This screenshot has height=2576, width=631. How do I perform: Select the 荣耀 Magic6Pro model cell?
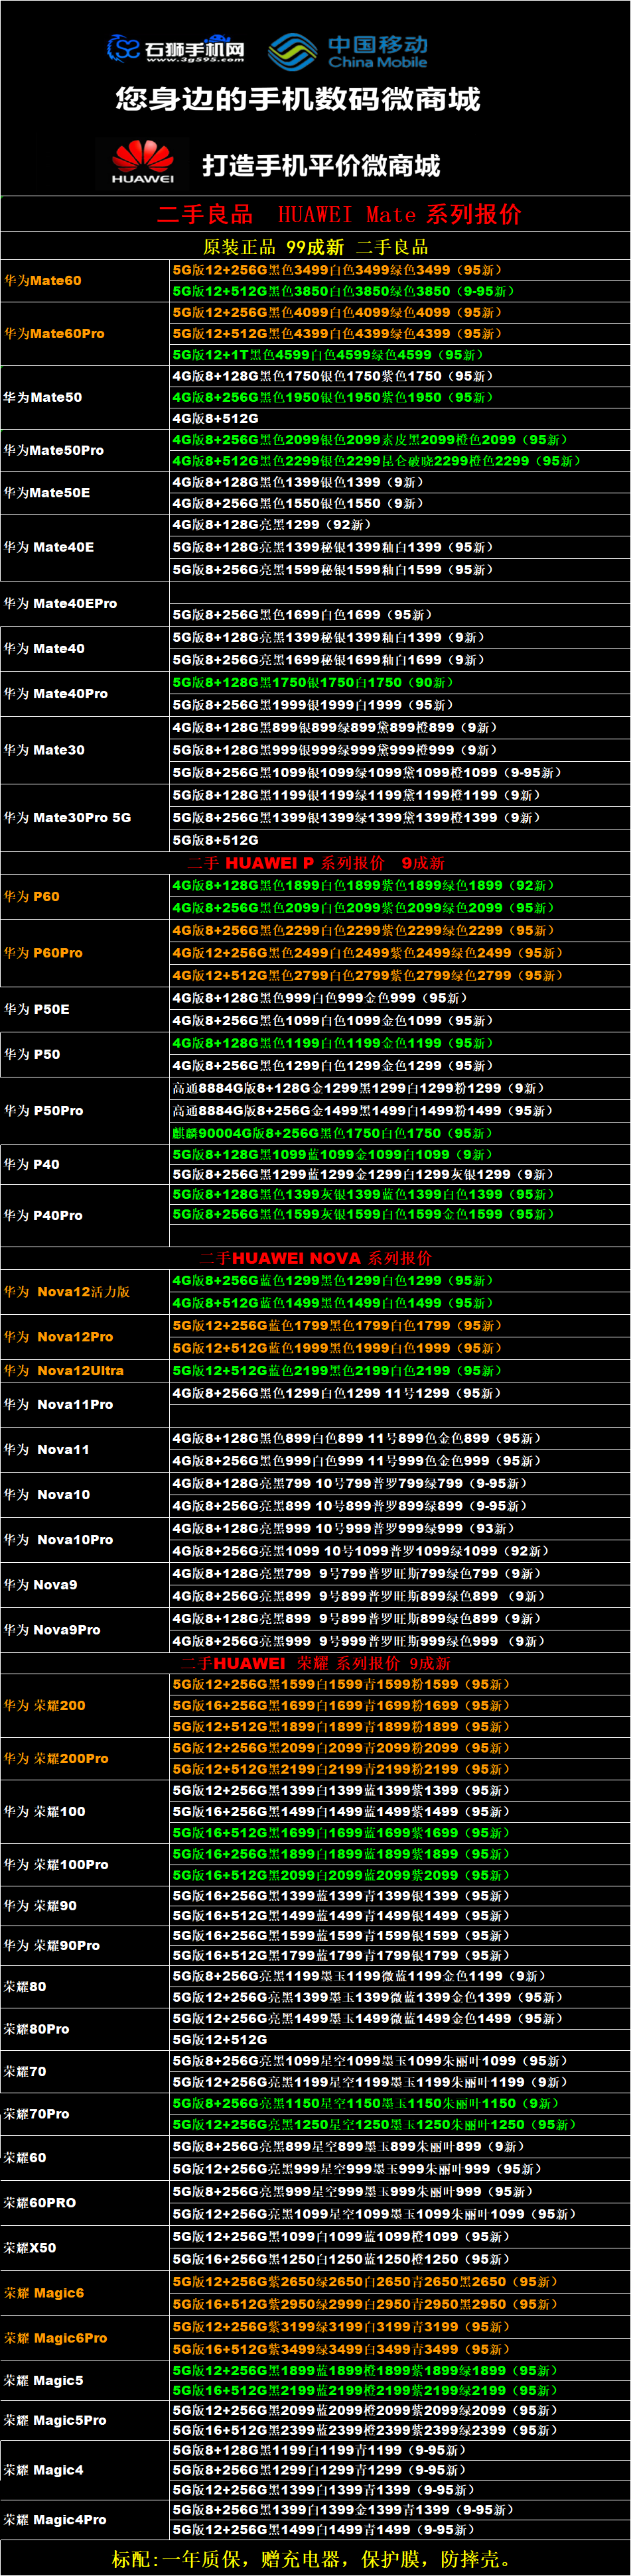[85, 2339]
